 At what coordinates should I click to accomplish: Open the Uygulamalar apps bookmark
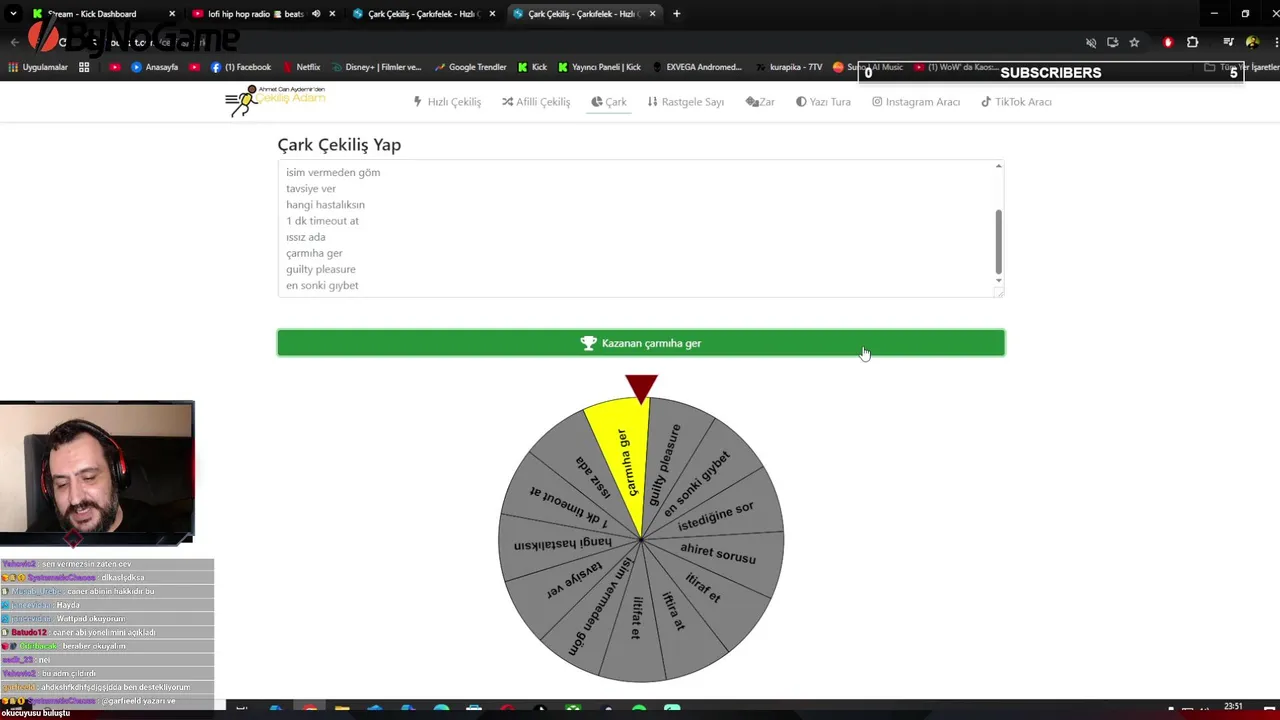(38, 67)
